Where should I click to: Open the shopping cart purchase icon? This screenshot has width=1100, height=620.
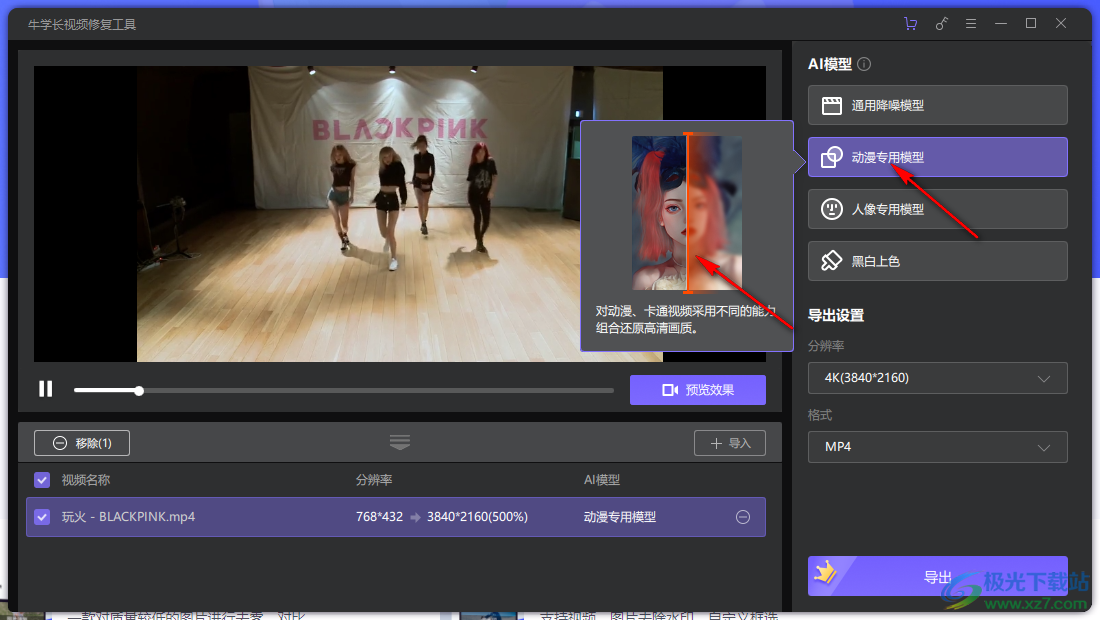pyautogui.click(x=910, y=24)
